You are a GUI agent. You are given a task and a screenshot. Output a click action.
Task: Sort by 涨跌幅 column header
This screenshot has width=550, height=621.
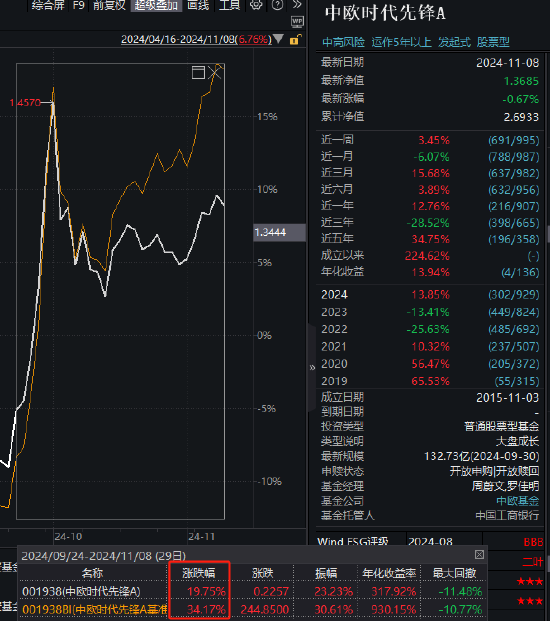click(199, 573)
